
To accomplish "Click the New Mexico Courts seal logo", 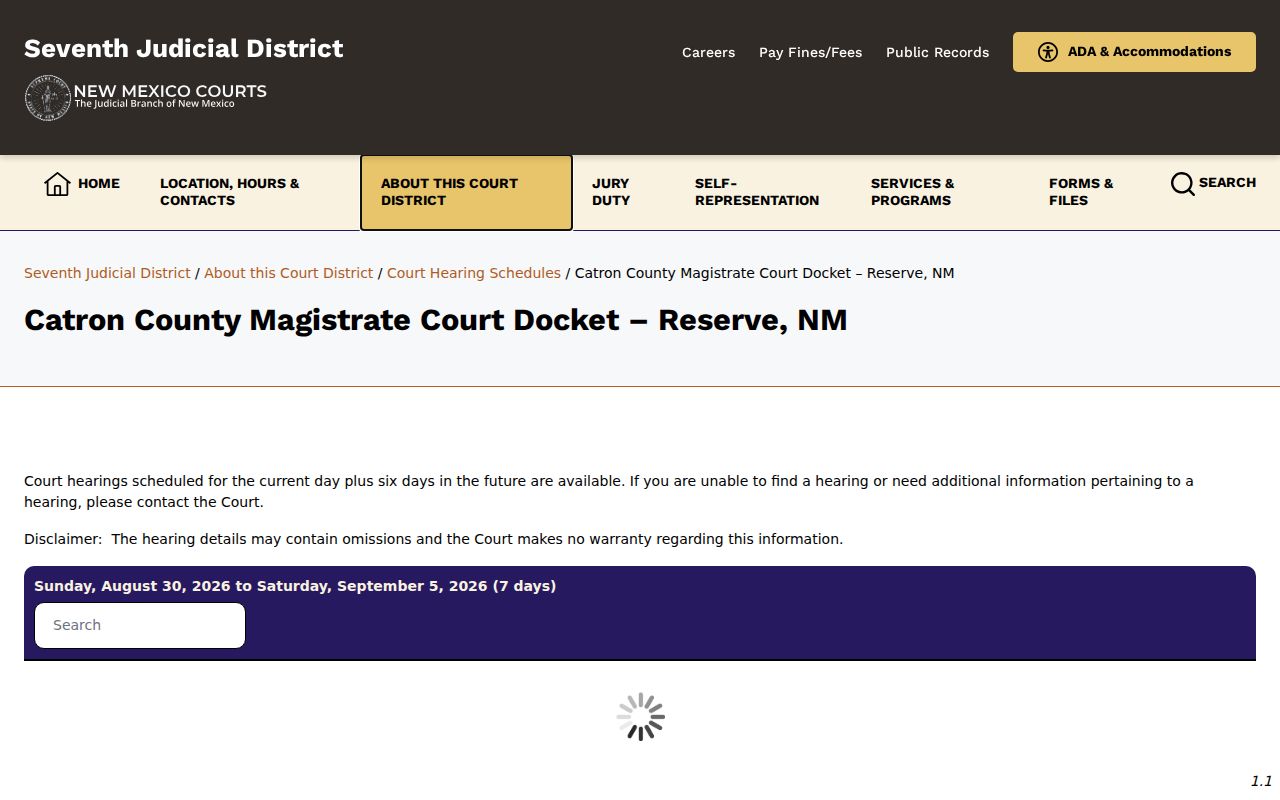I will pyautogui.click(x=47, y=98).
